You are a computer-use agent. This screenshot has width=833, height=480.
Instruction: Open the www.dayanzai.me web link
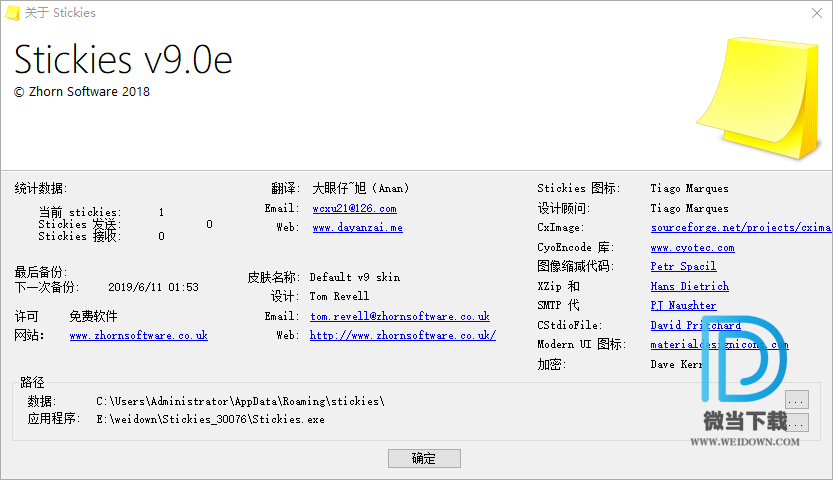click(x=358, y=228)
